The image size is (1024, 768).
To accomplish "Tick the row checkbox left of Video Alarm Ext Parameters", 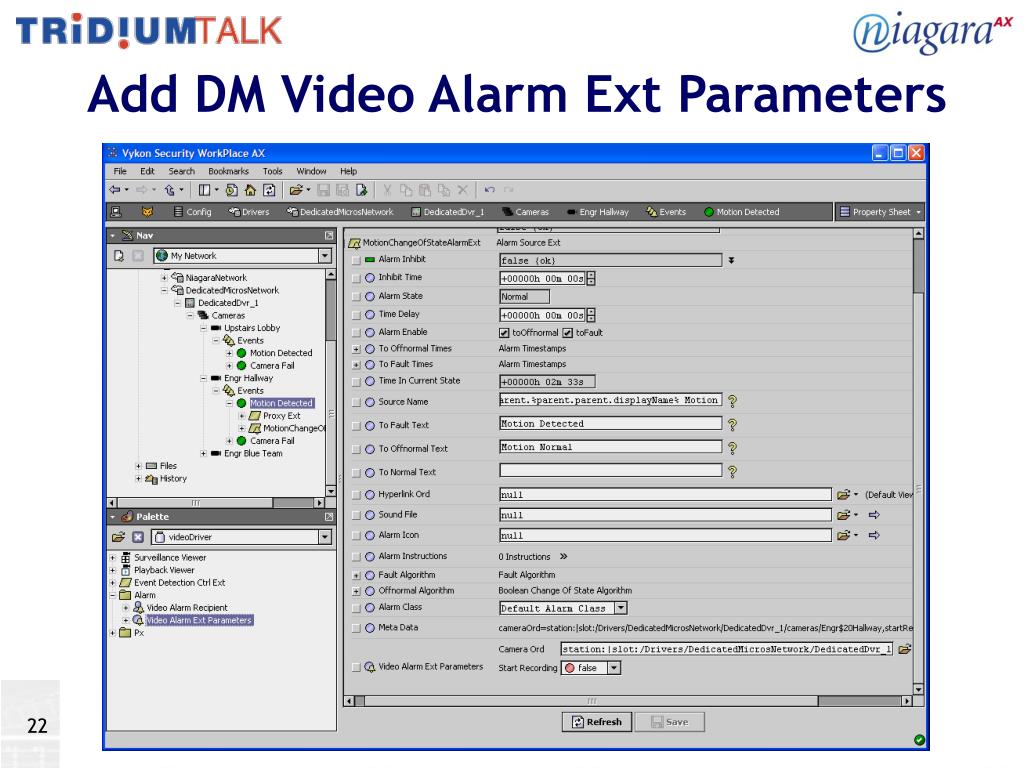I will coord(356,667).
